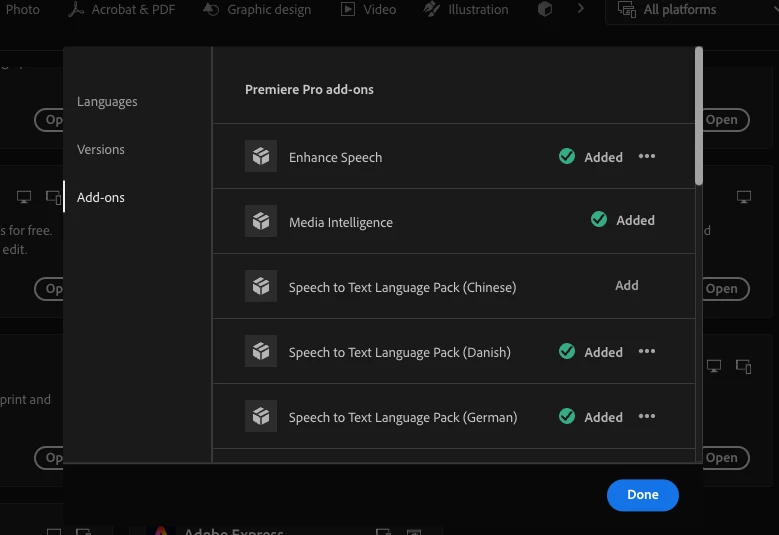Image resolution: width=779 pixels, height=535 pixels.
Task: Switch to the Languages section
Action: tap(107, 101)
